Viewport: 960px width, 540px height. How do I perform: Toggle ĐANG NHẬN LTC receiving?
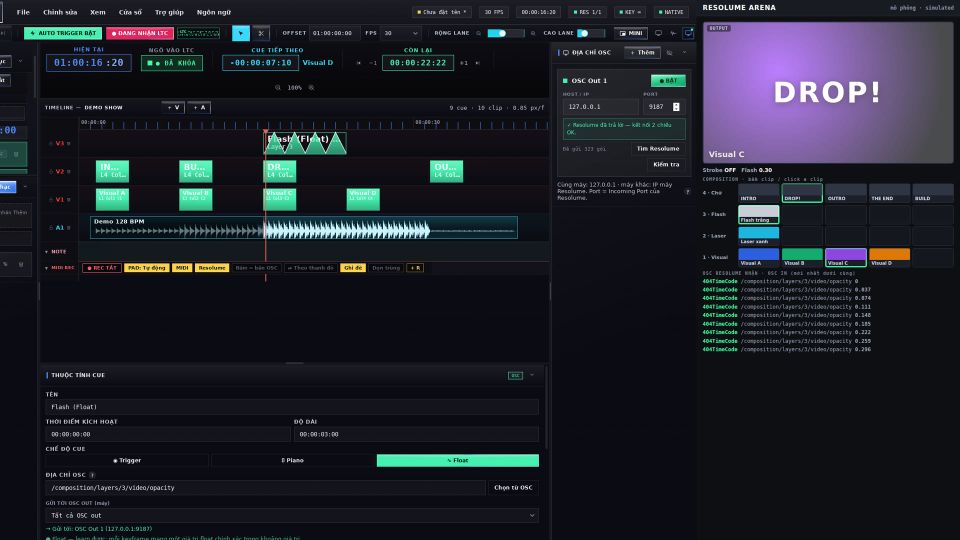(140, 33)
